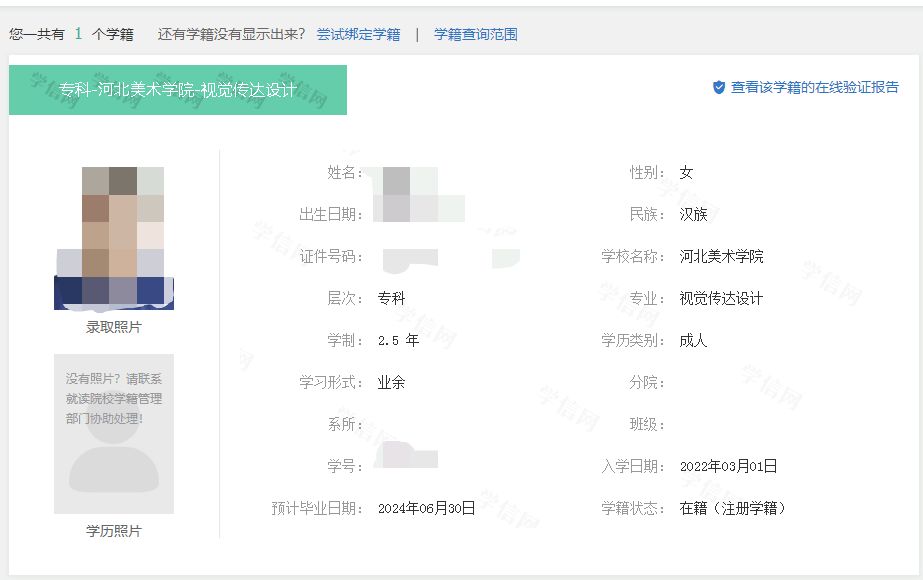Click enrollment date 2022年03月01日
This screenshot has width=923, height=580.
point(728,466)
